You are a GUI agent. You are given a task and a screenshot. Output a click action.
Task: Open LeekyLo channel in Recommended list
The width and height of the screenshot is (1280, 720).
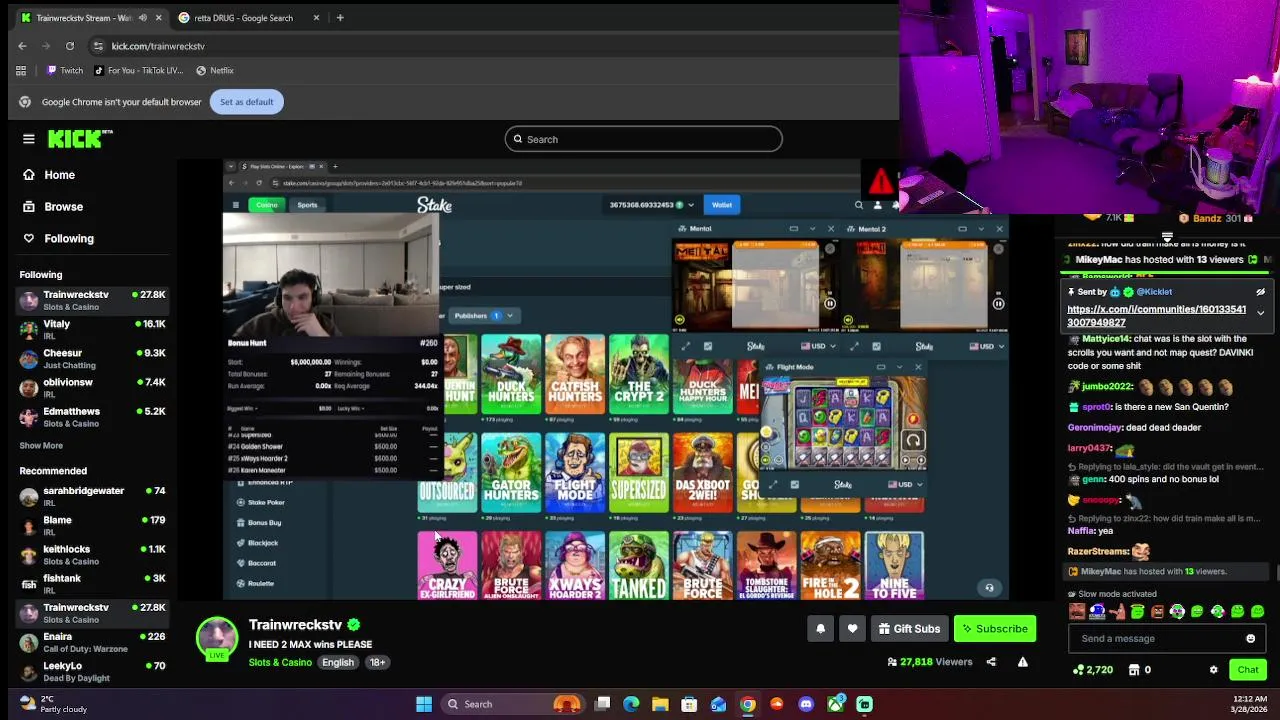[92, 671]
